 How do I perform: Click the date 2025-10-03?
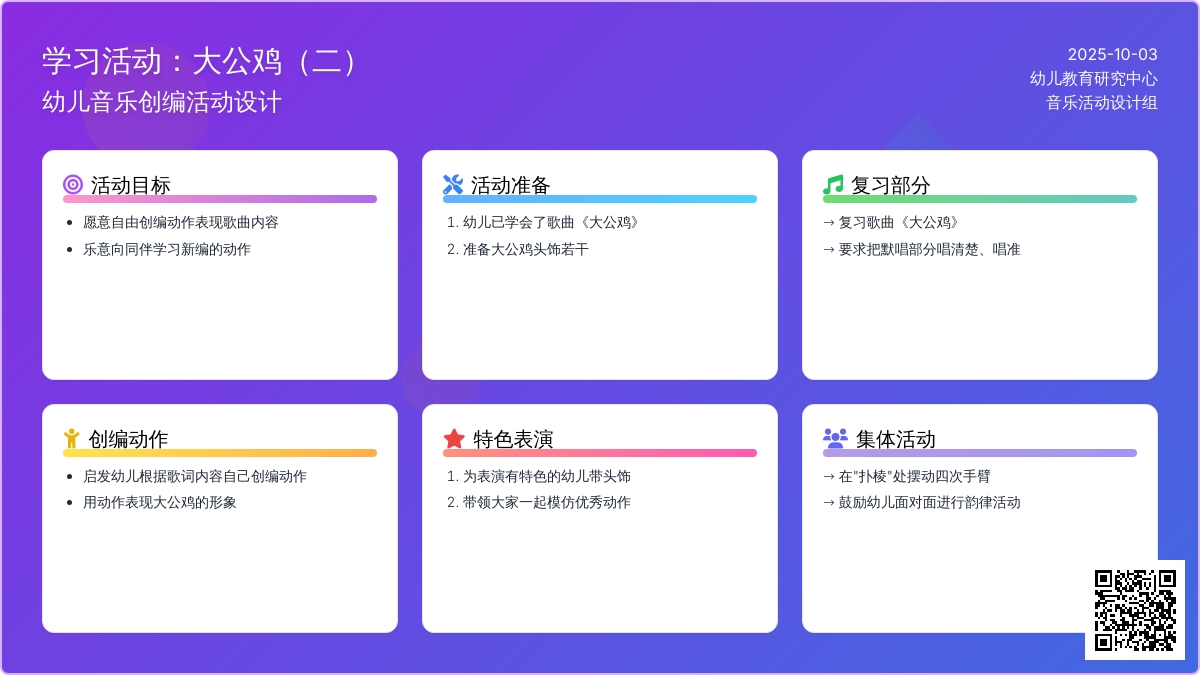pos(1112,54)
